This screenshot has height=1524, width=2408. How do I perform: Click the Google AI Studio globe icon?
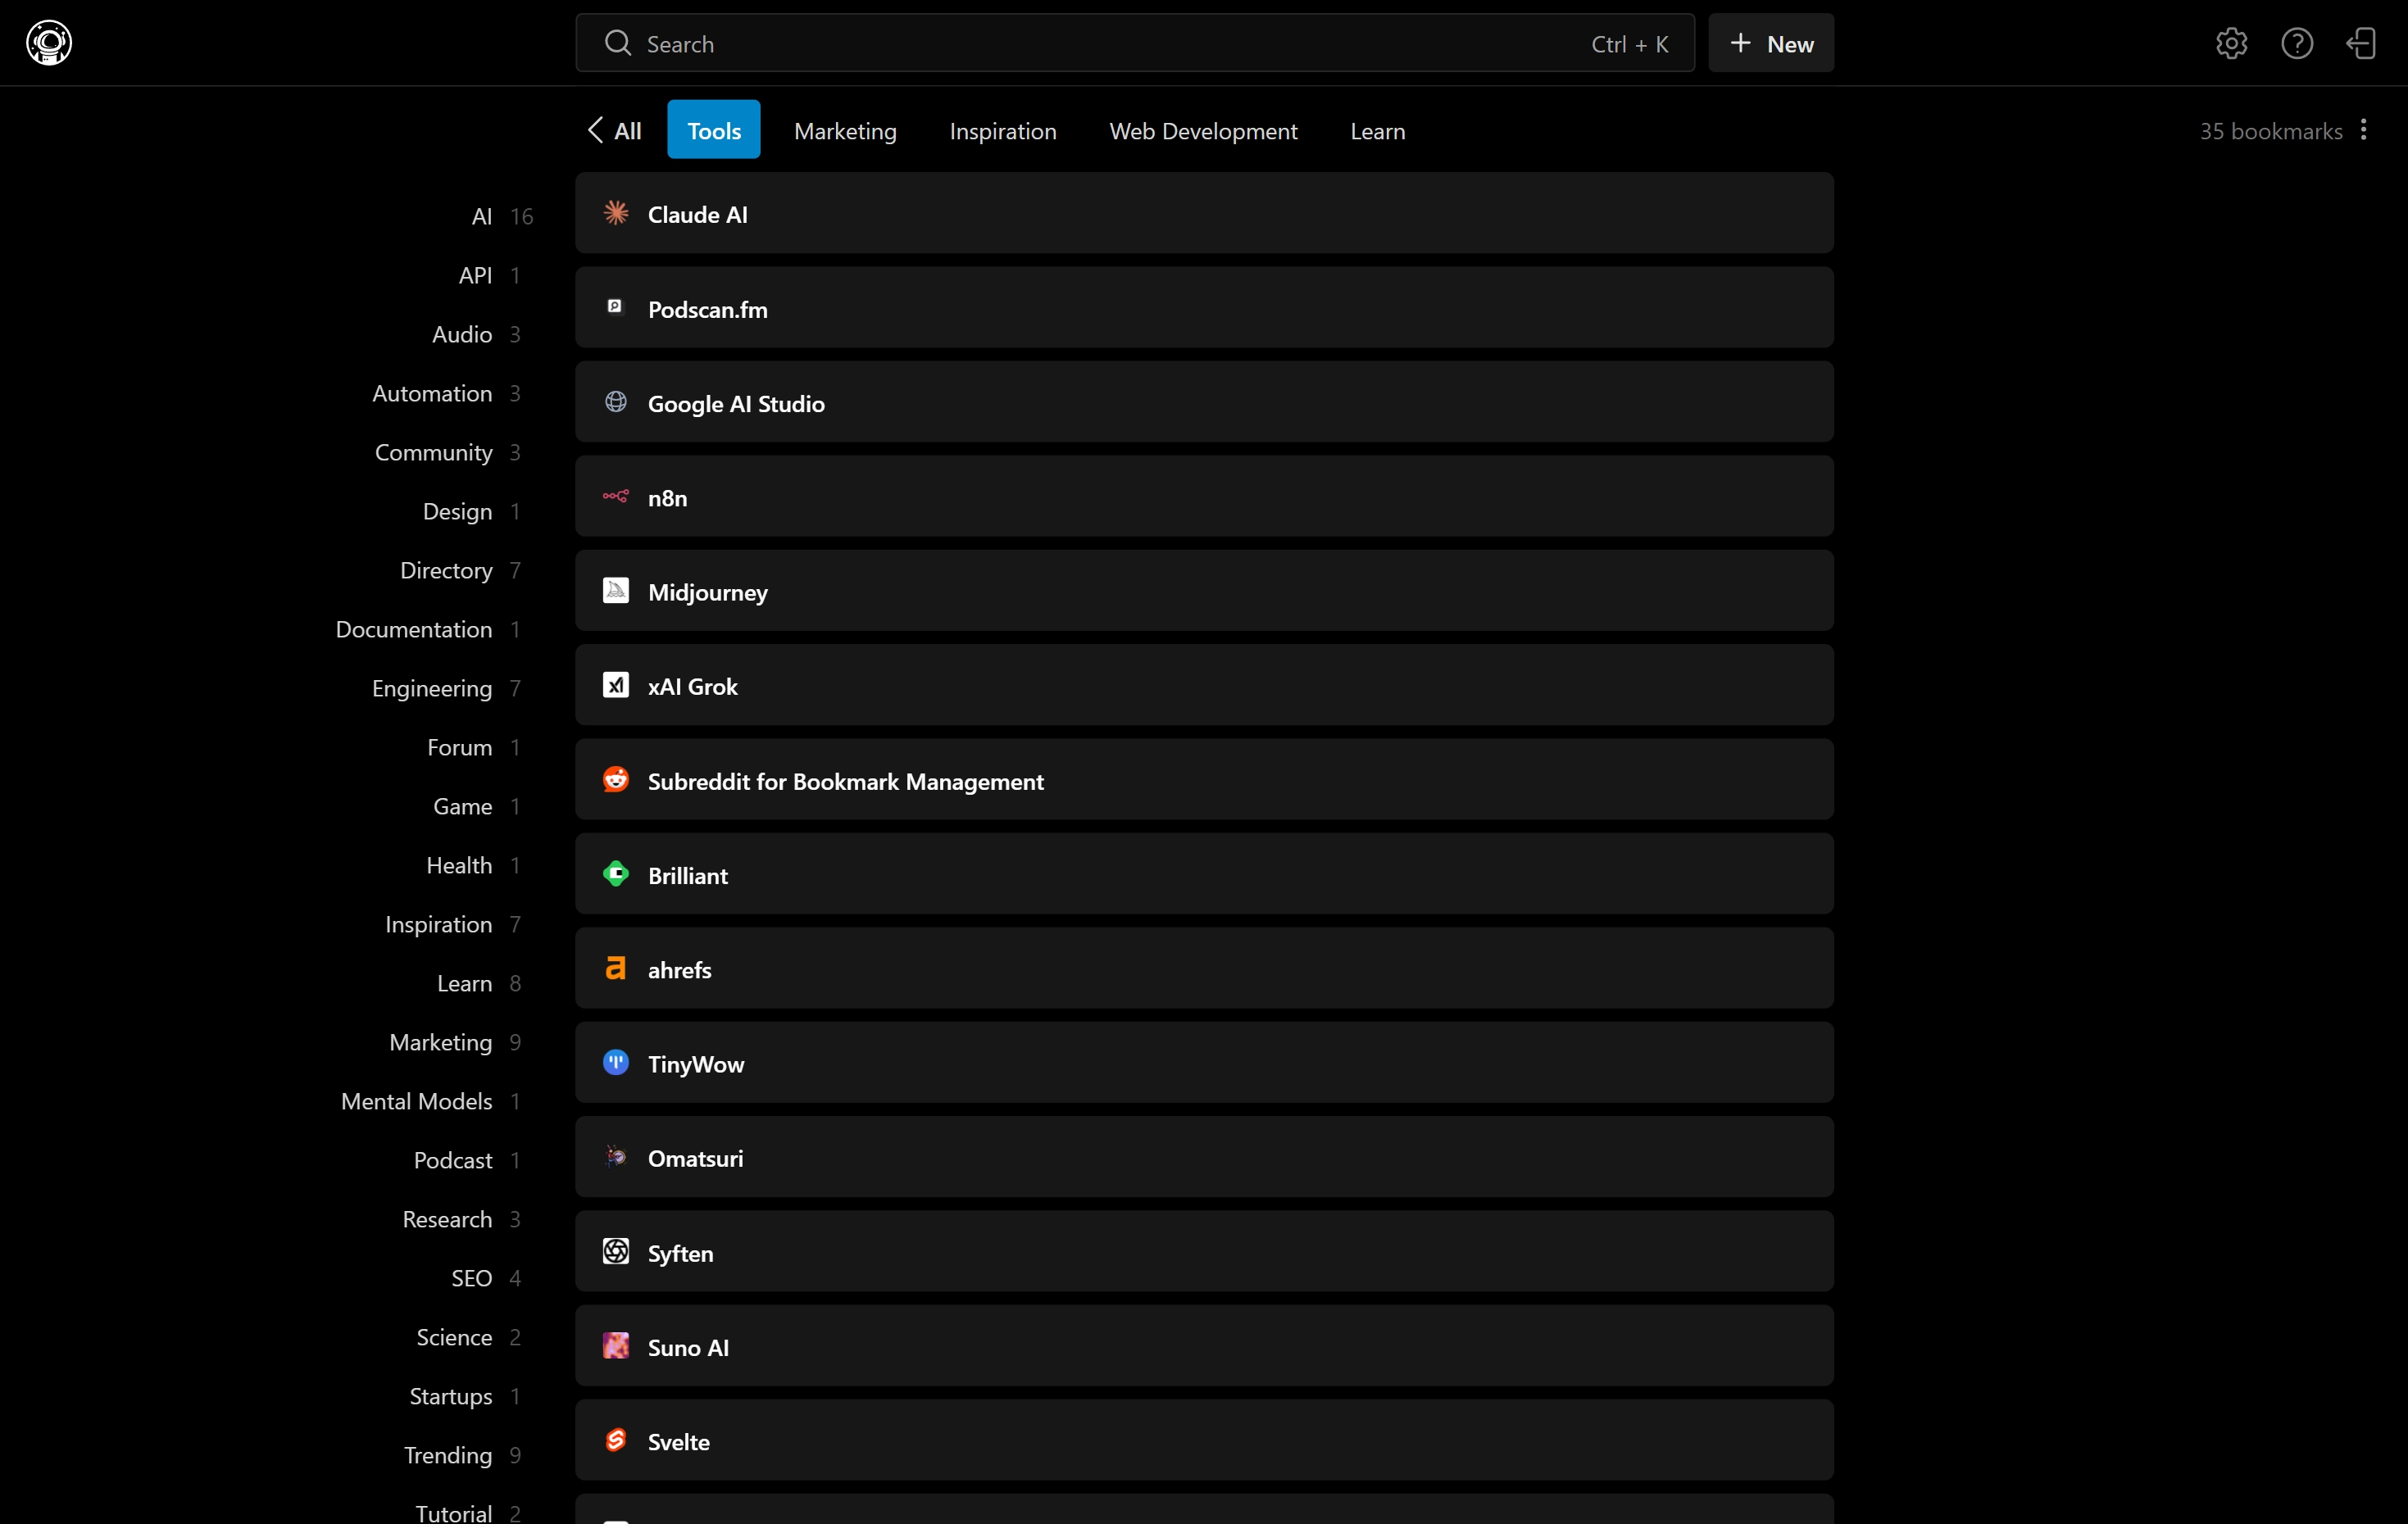tap(616, 402)
